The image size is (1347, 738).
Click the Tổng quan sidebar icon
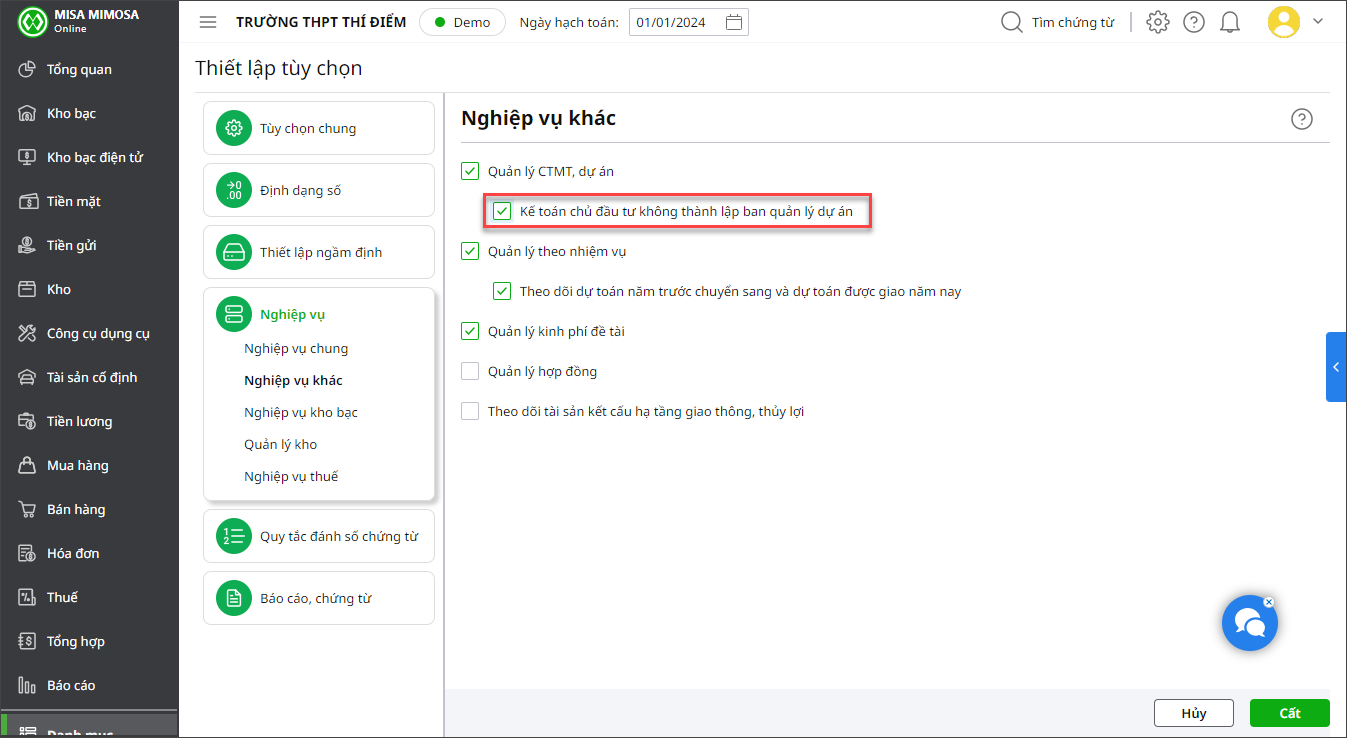click(28, 69)
